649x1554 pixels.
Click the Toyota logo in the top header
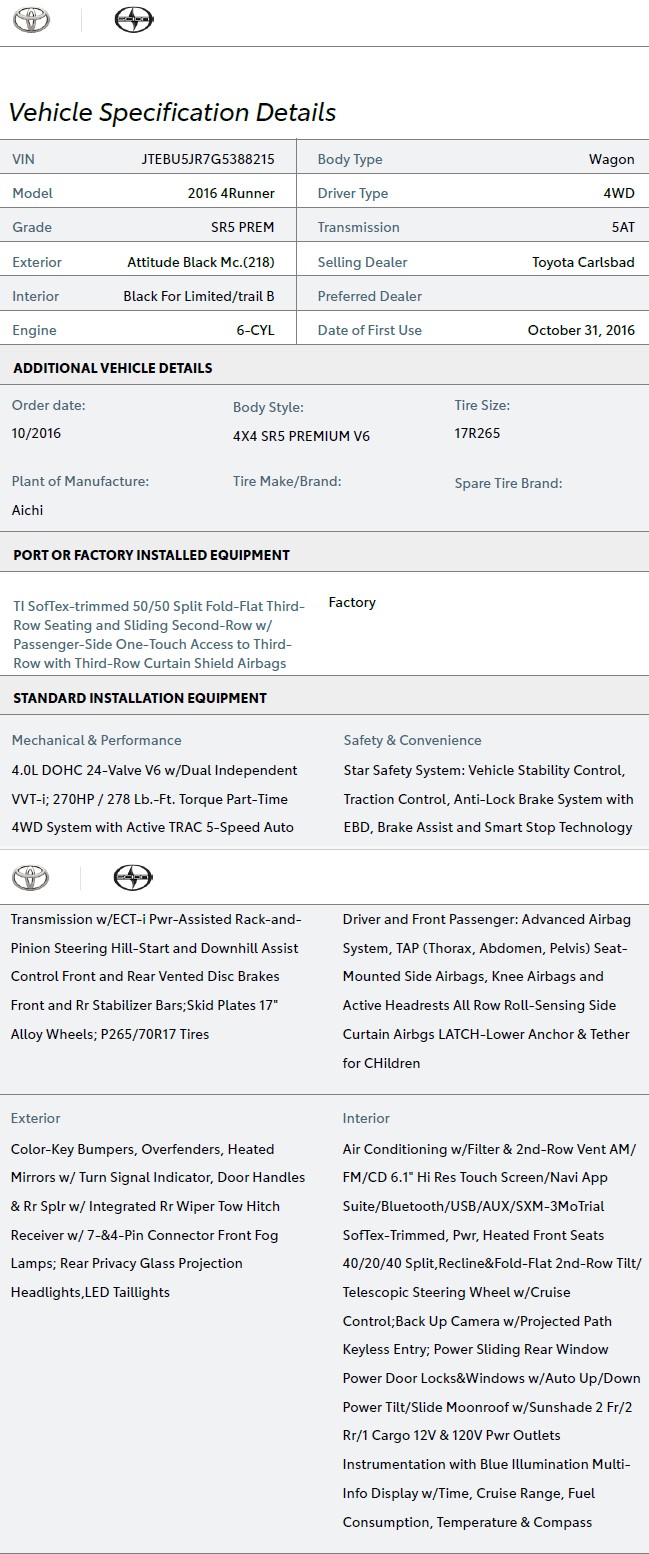coord(30,20)
